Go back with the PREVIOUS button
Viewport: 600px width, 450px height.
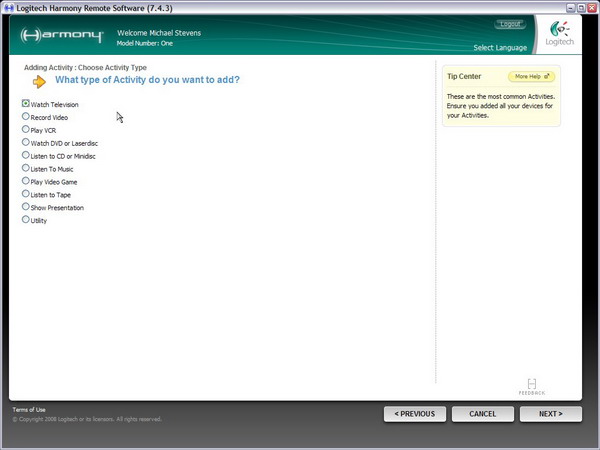(415, 414)
